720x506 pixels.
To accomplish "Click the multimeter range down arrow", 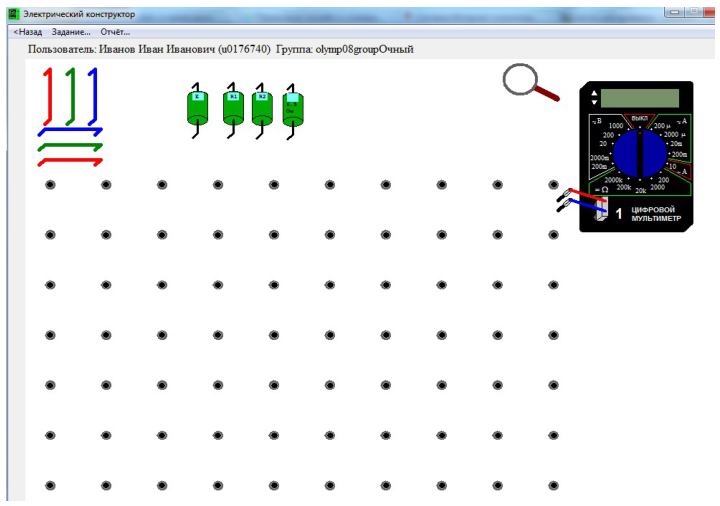I will click(x=594, y=102).
